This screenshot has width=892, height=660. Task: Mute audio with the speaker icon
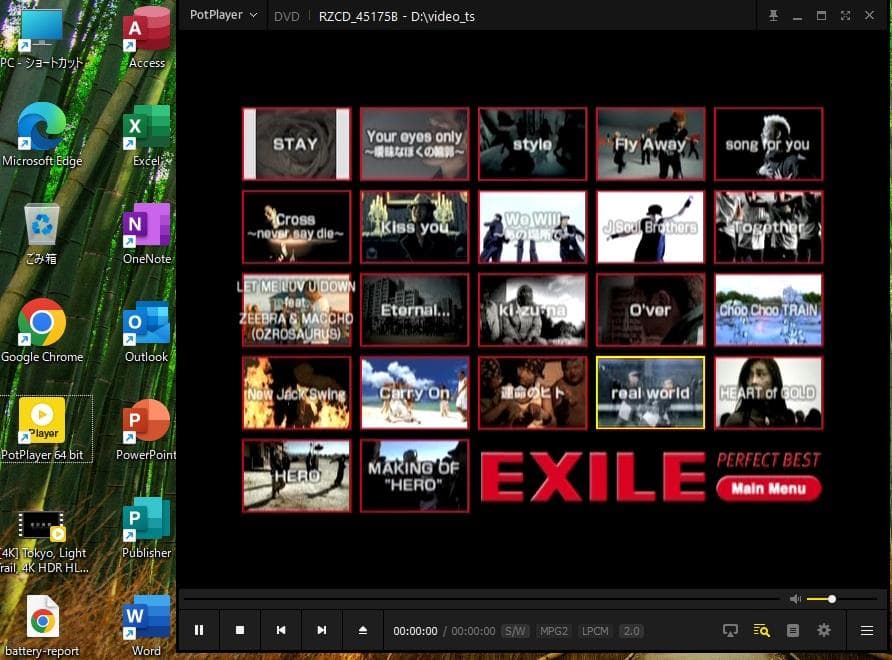pos(795,598)
